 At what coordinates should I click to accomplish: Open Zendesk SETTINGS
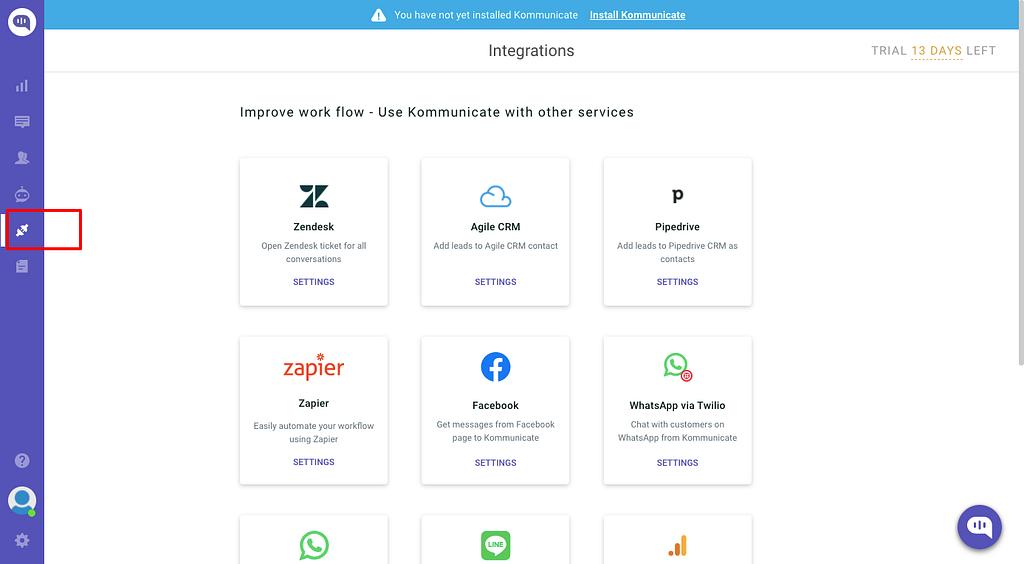[313, 282]
